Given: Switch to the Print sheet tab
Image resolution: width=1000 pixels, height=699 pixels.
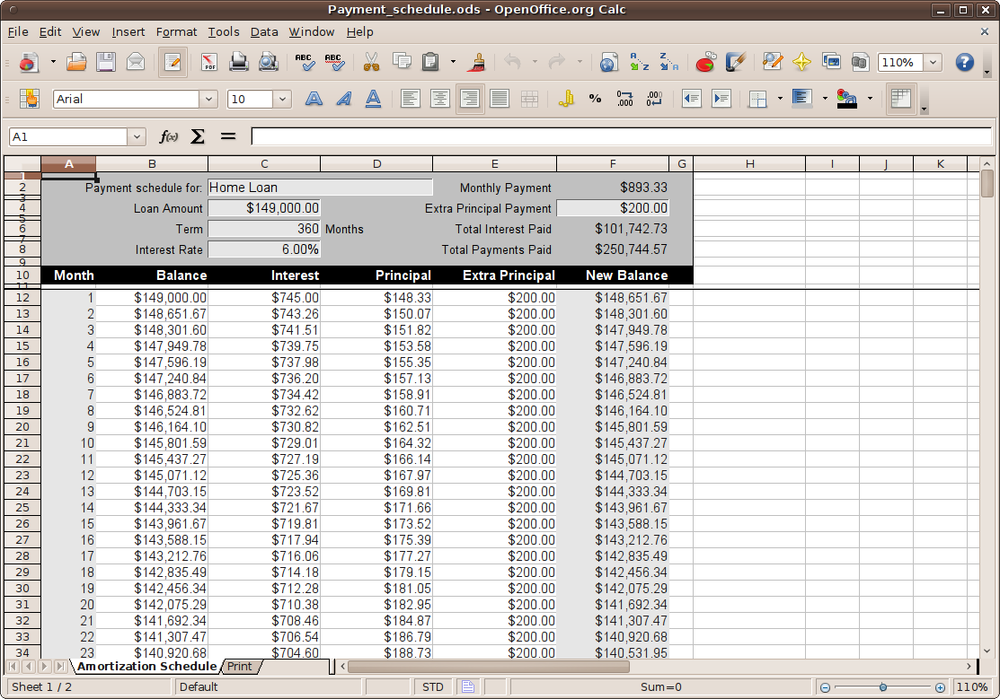Looking at the screenshot, I should tap(239, 666).
